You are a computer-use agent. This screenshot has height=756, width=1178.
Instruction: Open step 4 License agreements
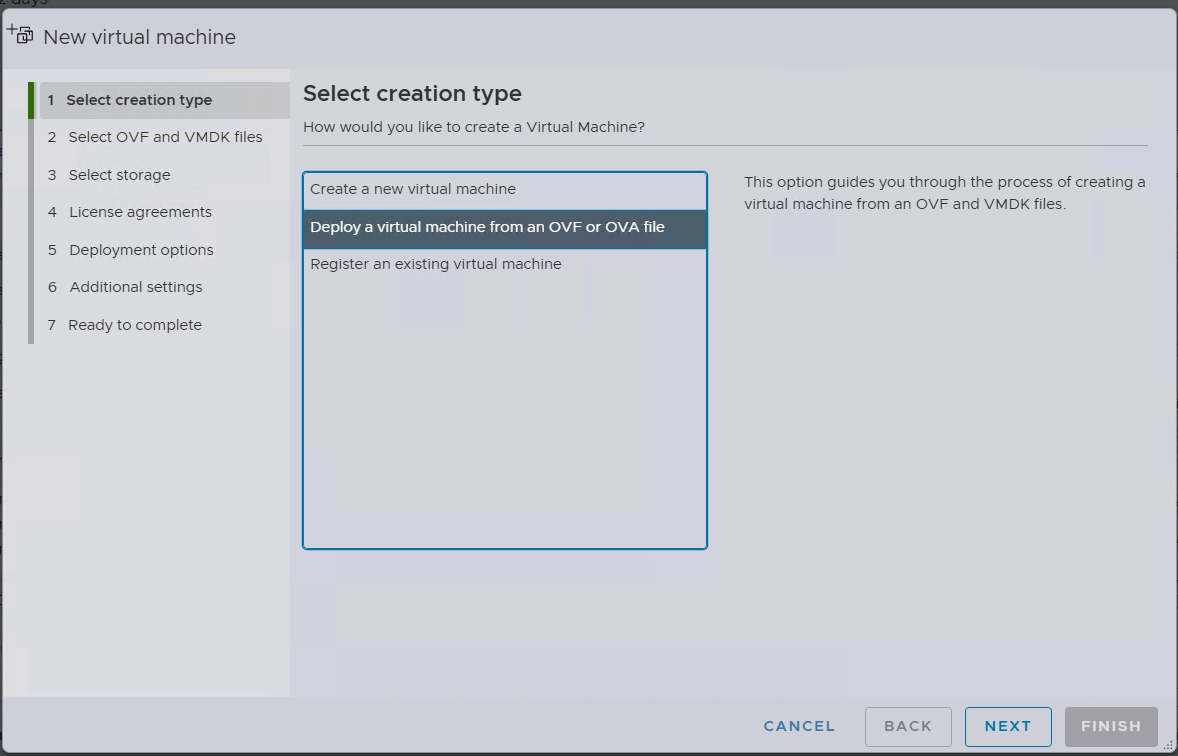[x=140, y=212]
